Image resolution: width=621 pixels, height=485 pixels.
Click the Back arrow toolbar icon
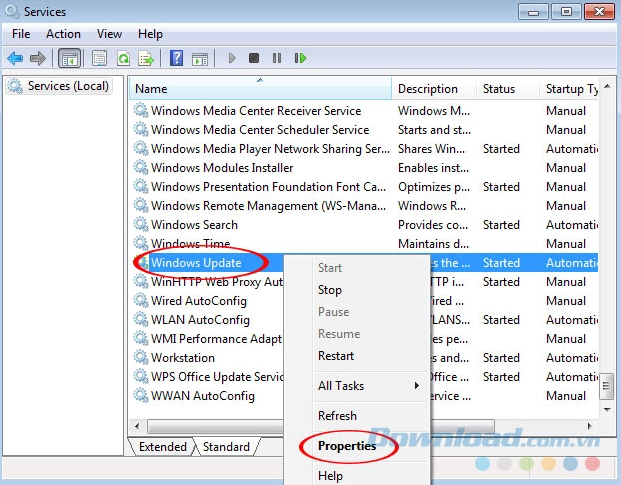[x=15, y=59]
